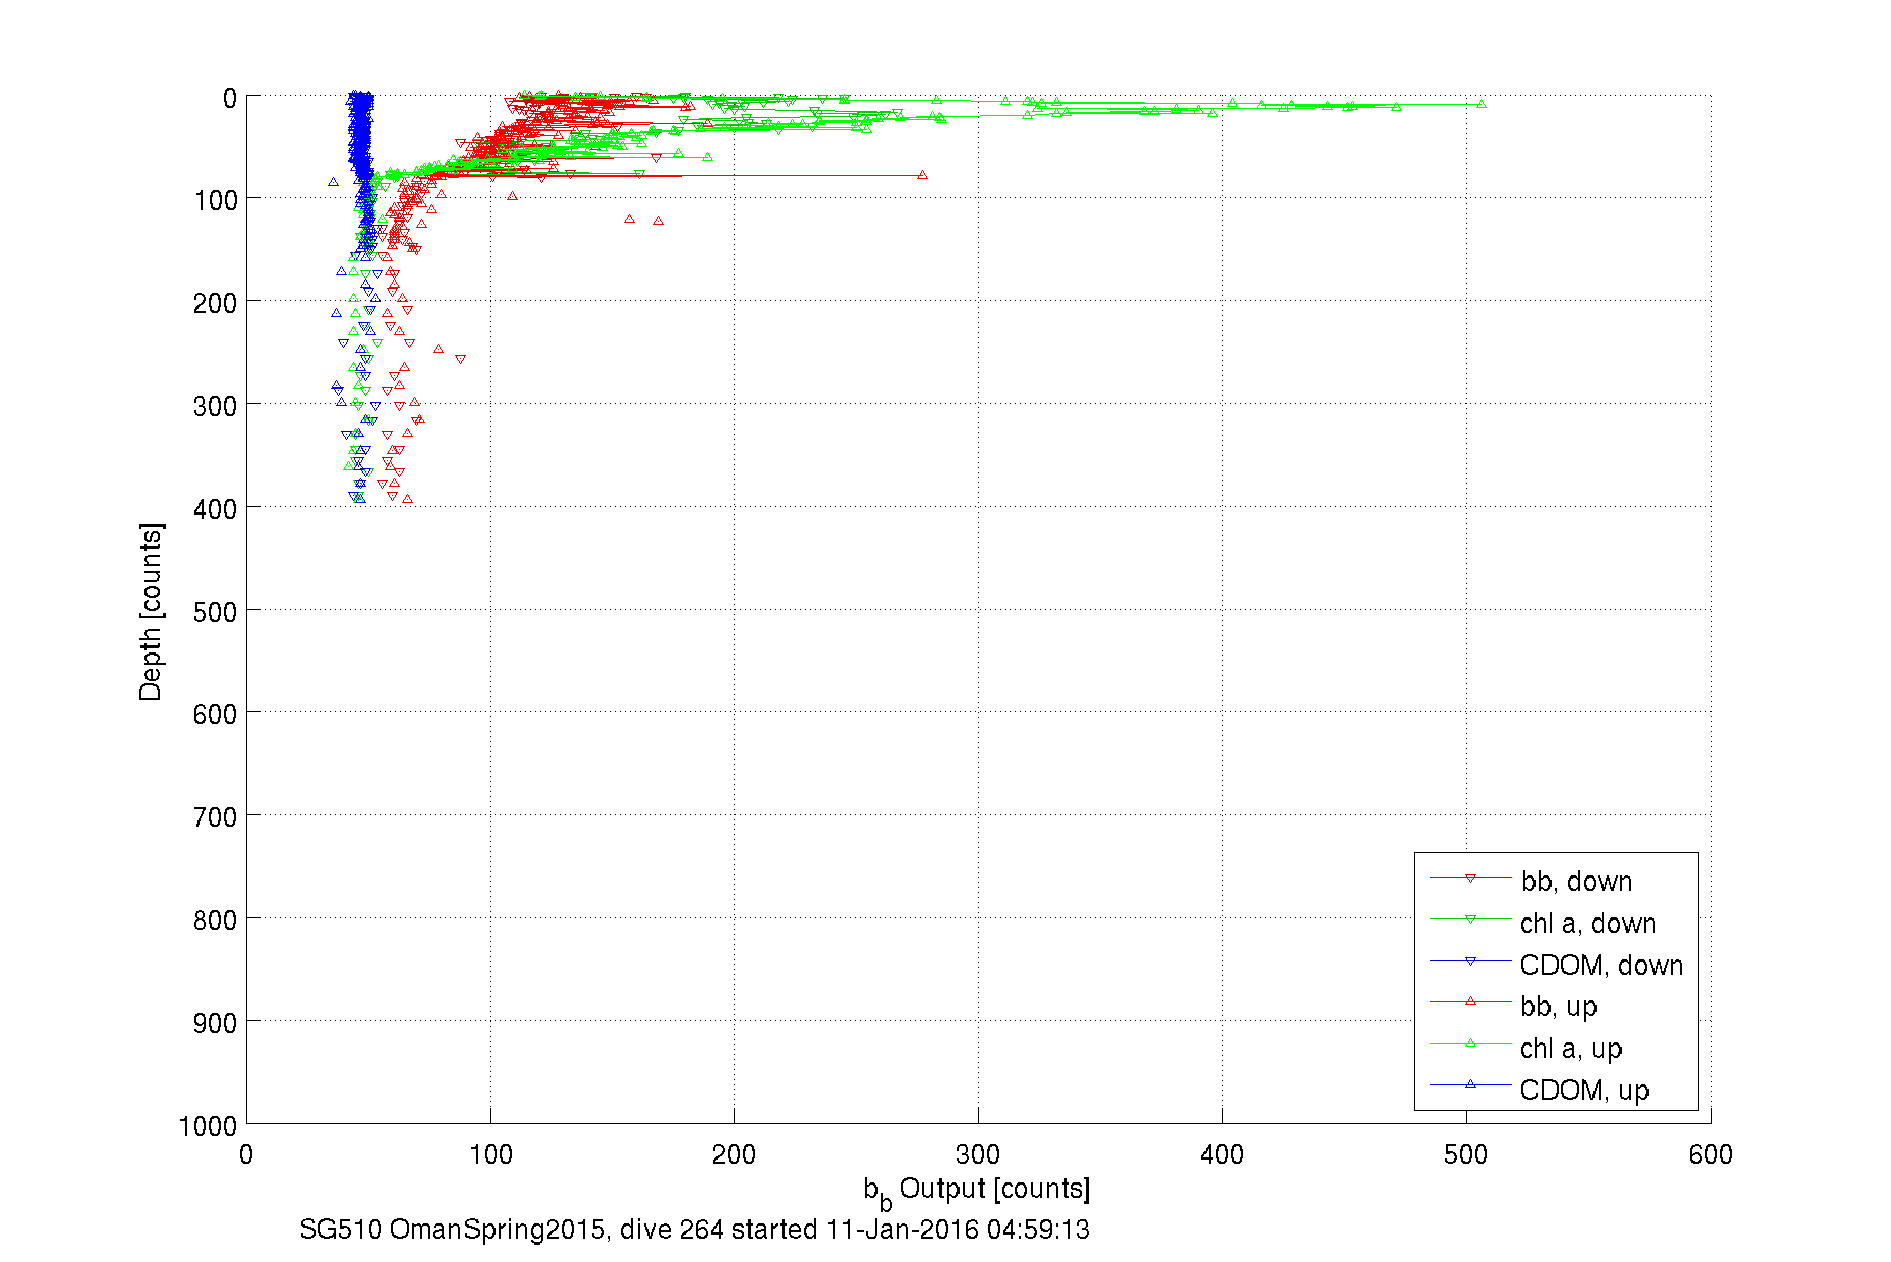1891x1262 pixels.
Task: Click the y-axis tick label 300
Action: point(215,406)
